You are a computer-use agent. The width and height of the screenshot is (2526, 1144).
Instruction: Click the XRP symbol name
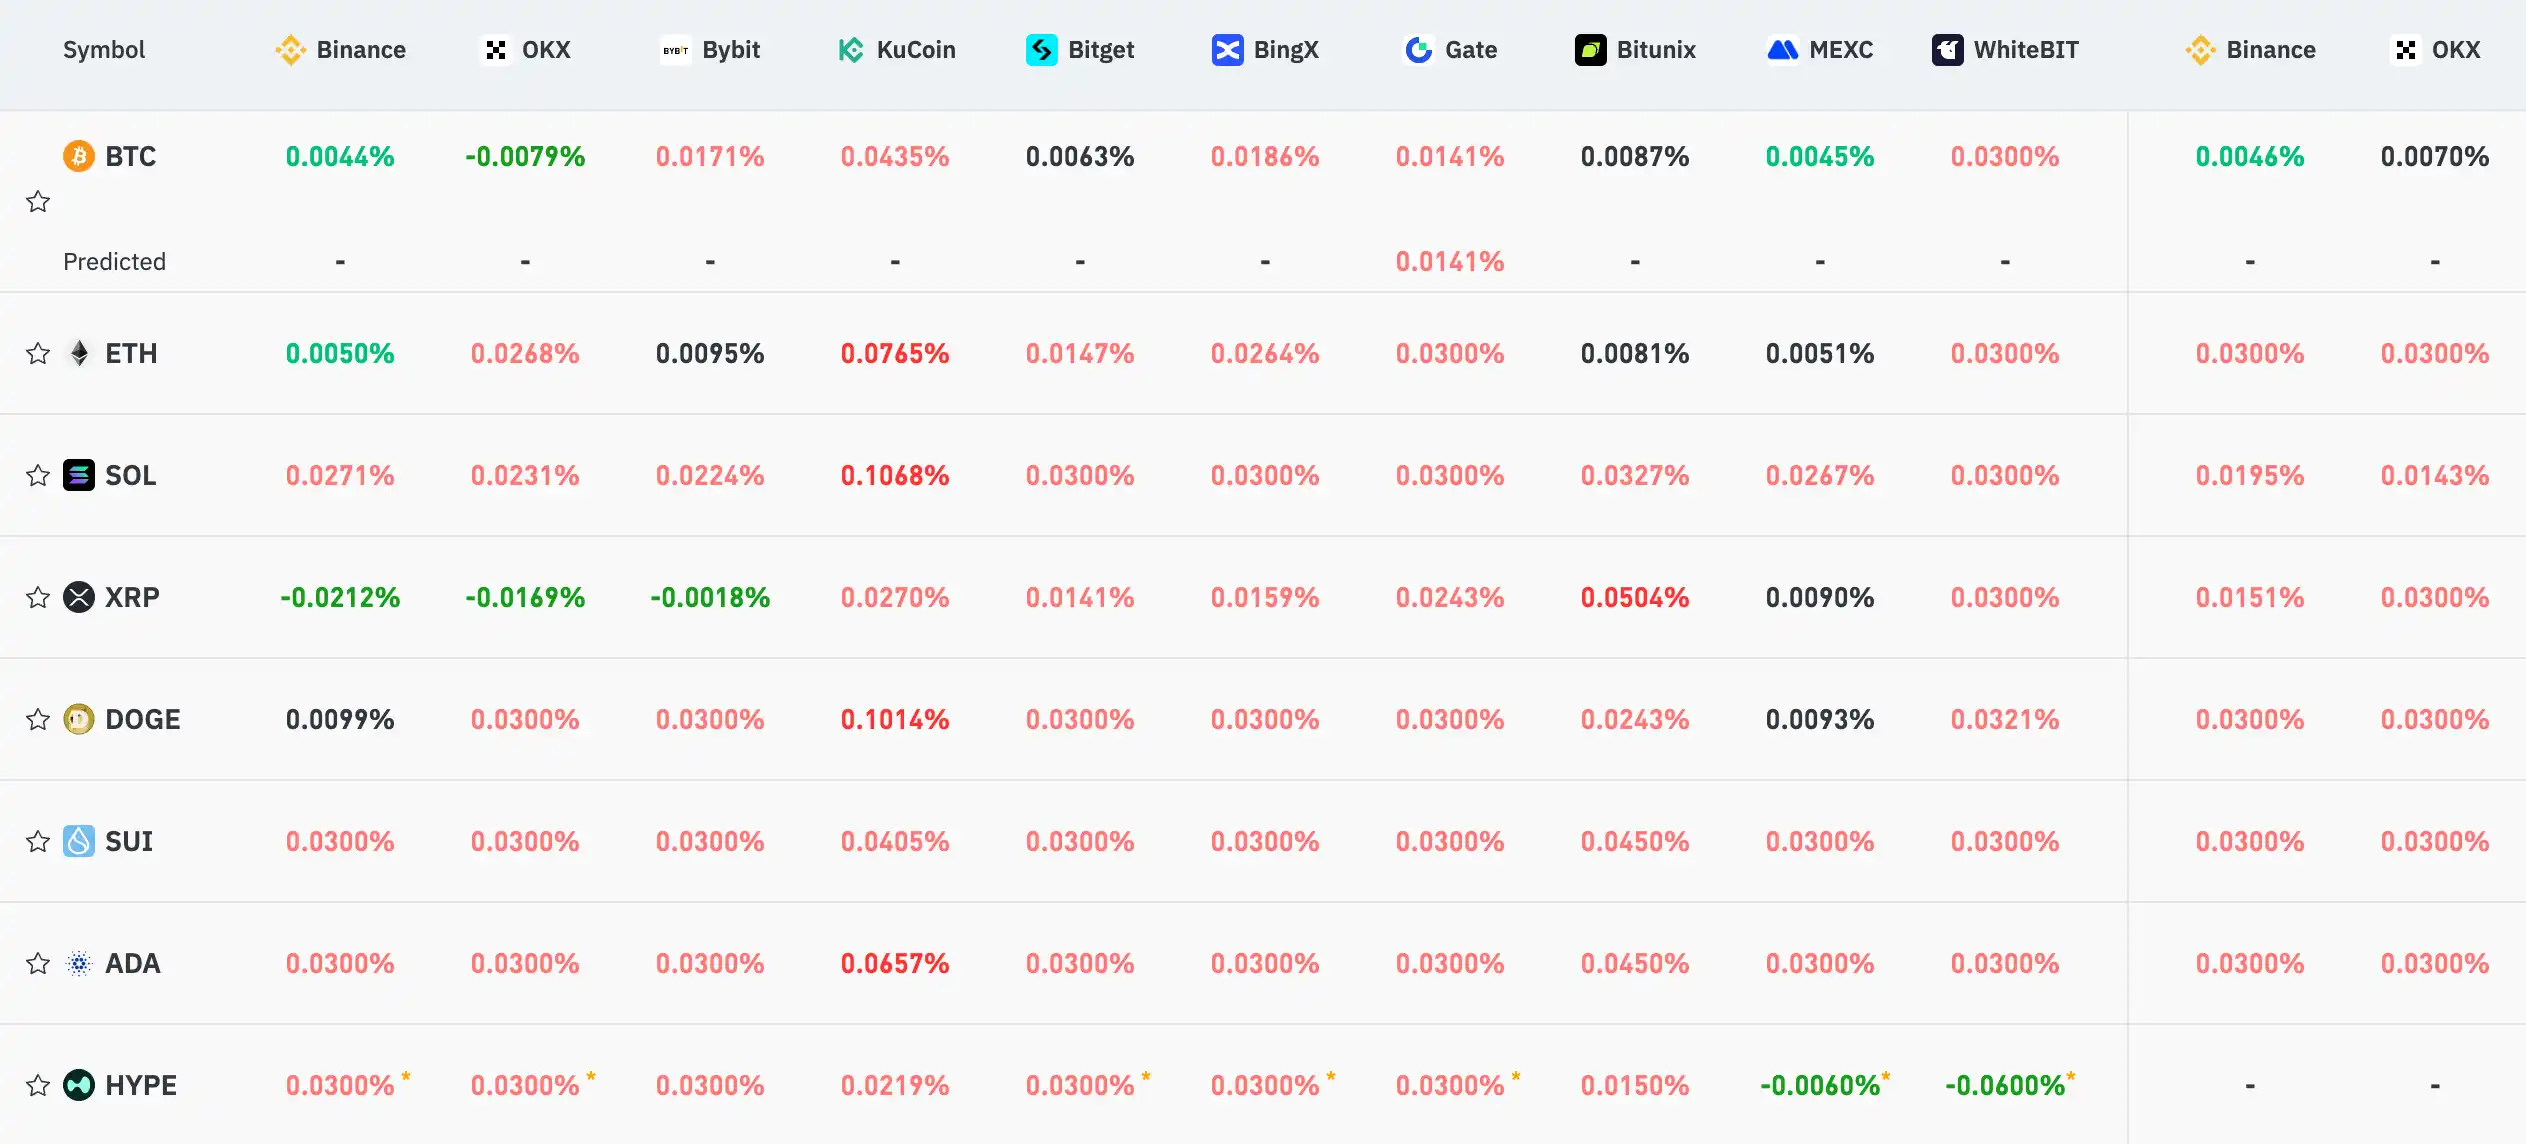point(132,598)
